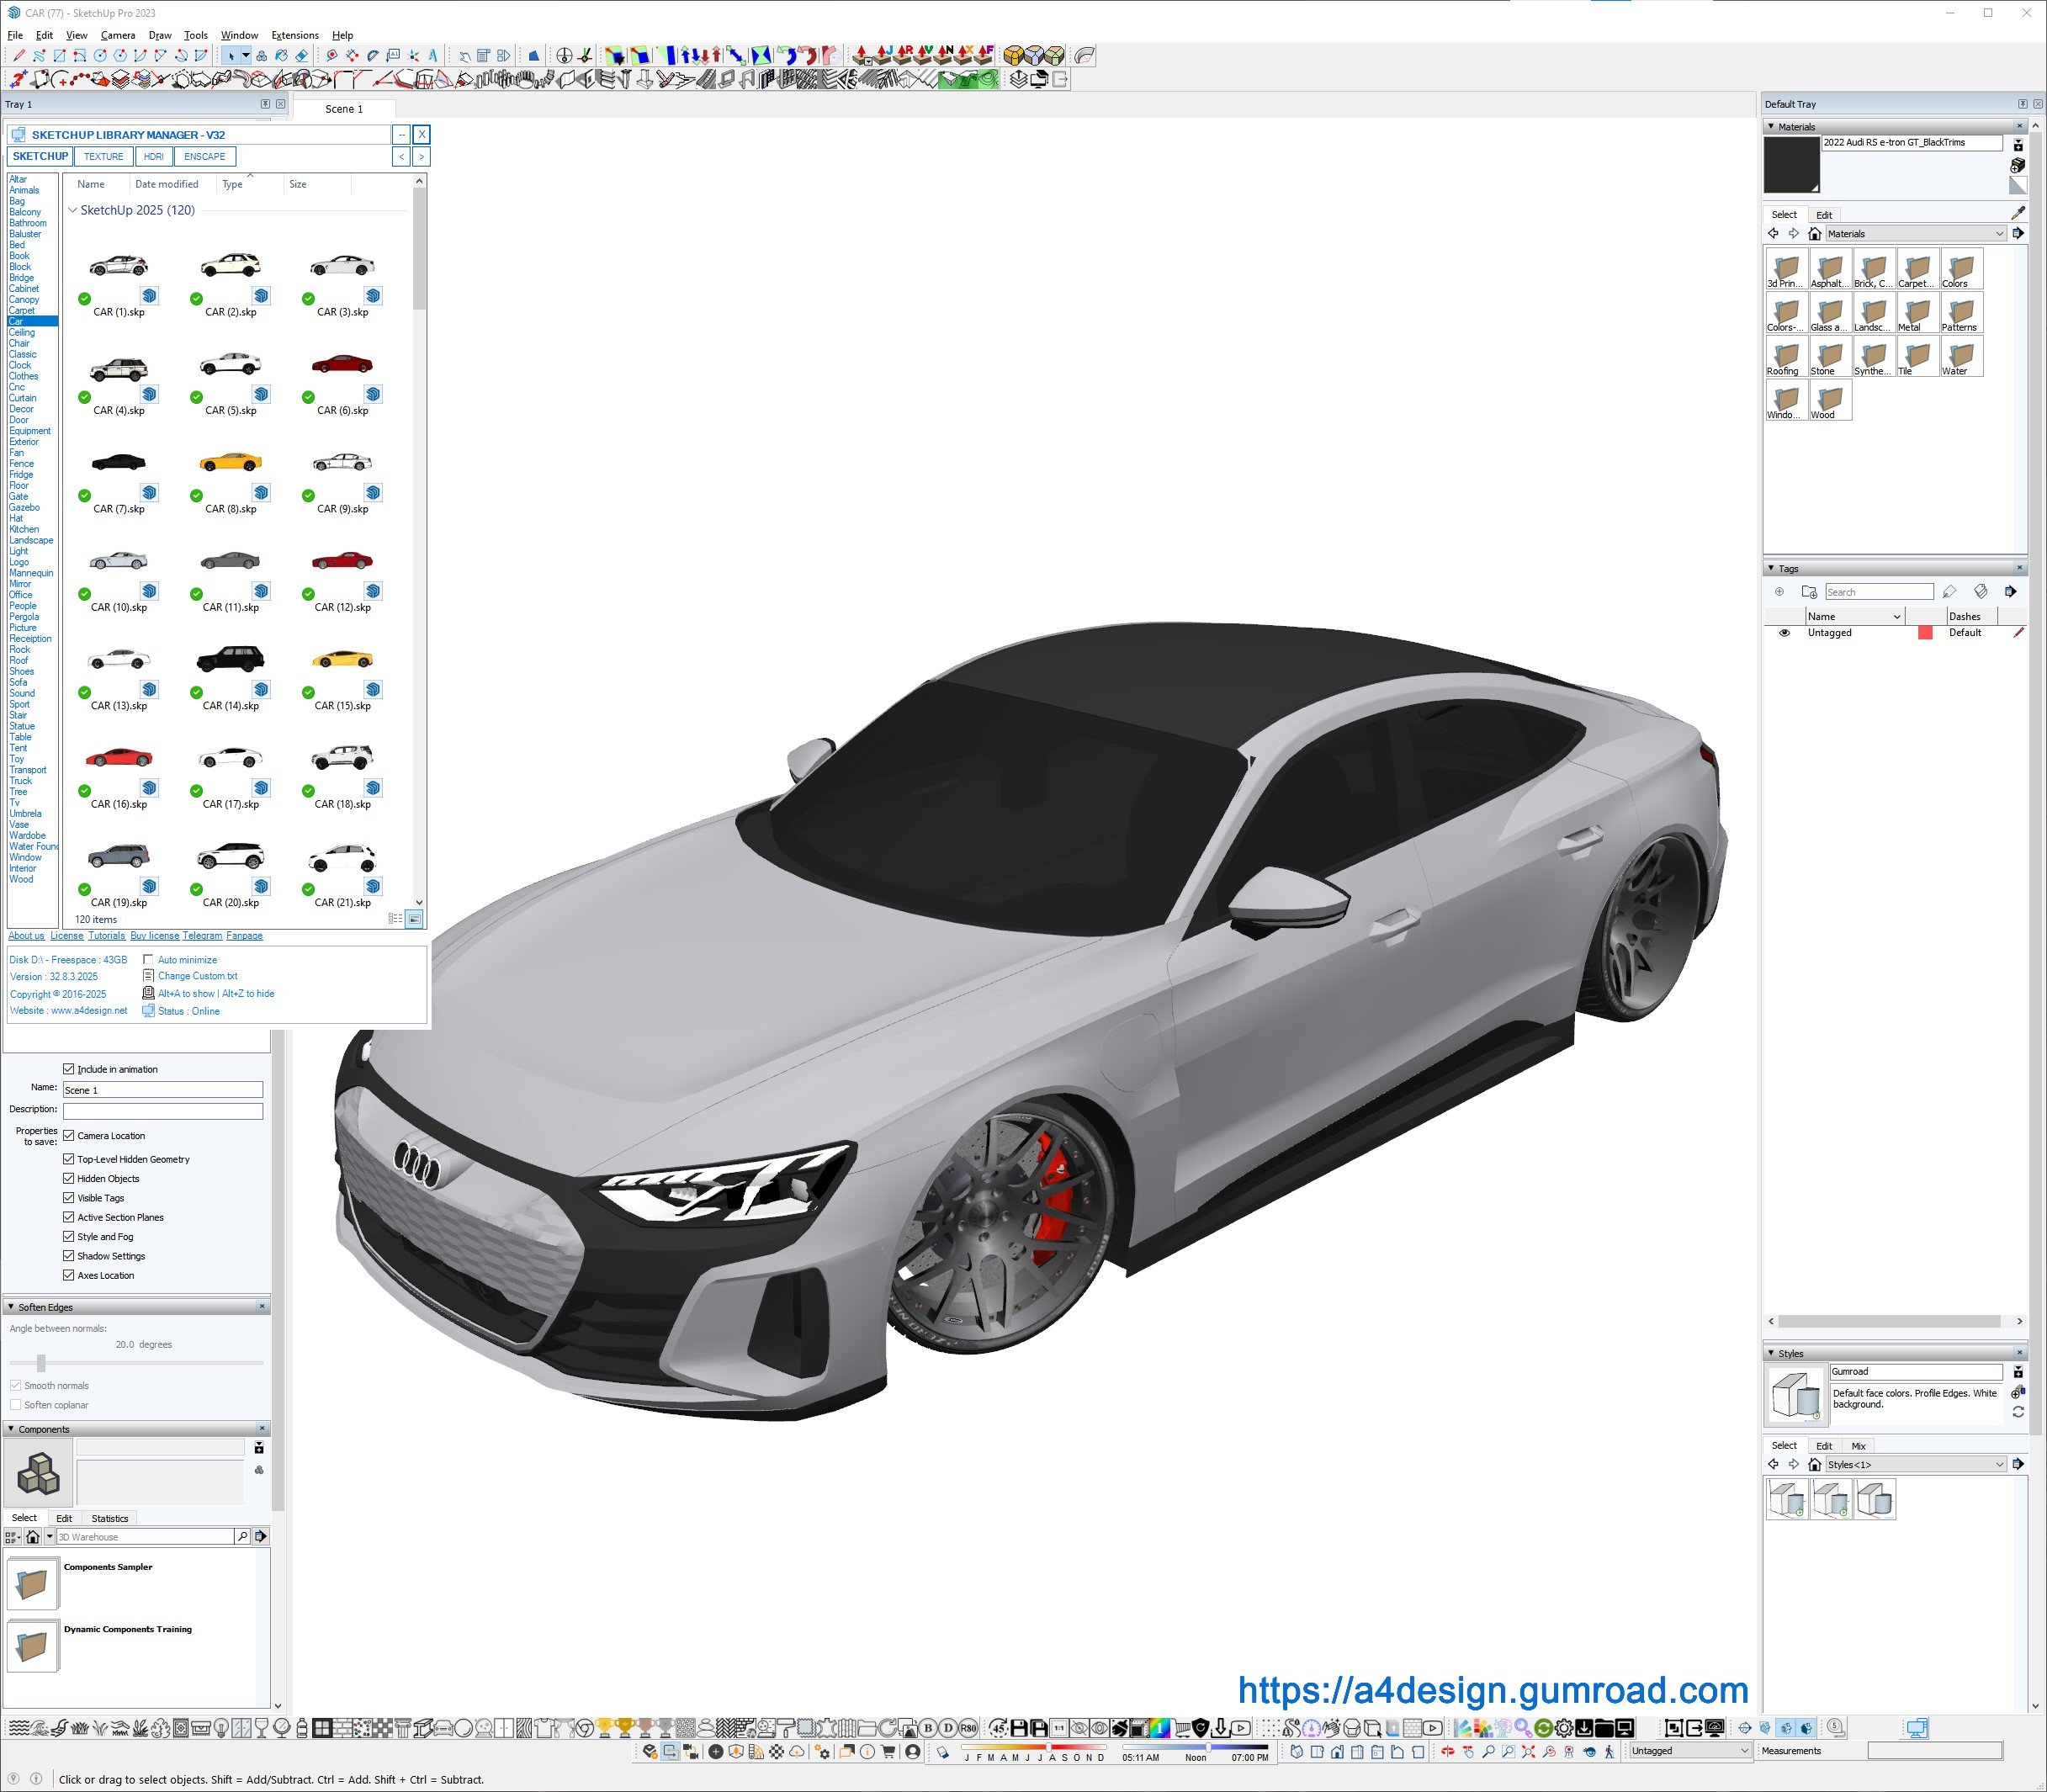Click the red Untagged color swatch

(x=1924, y=633)
